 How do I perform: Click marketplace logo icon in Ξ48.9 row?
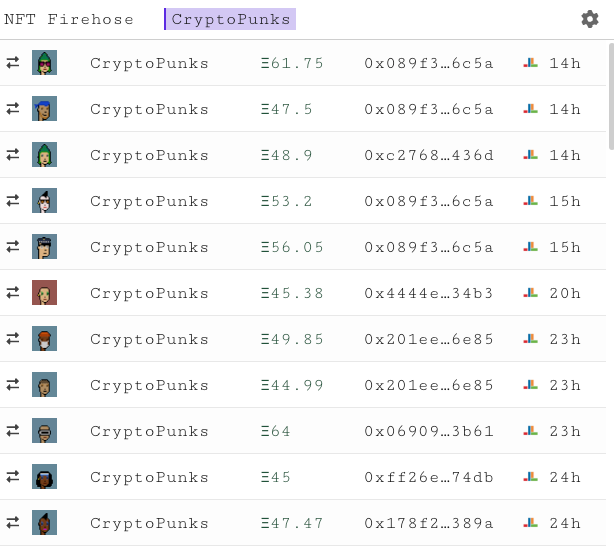tap(531, 155)
